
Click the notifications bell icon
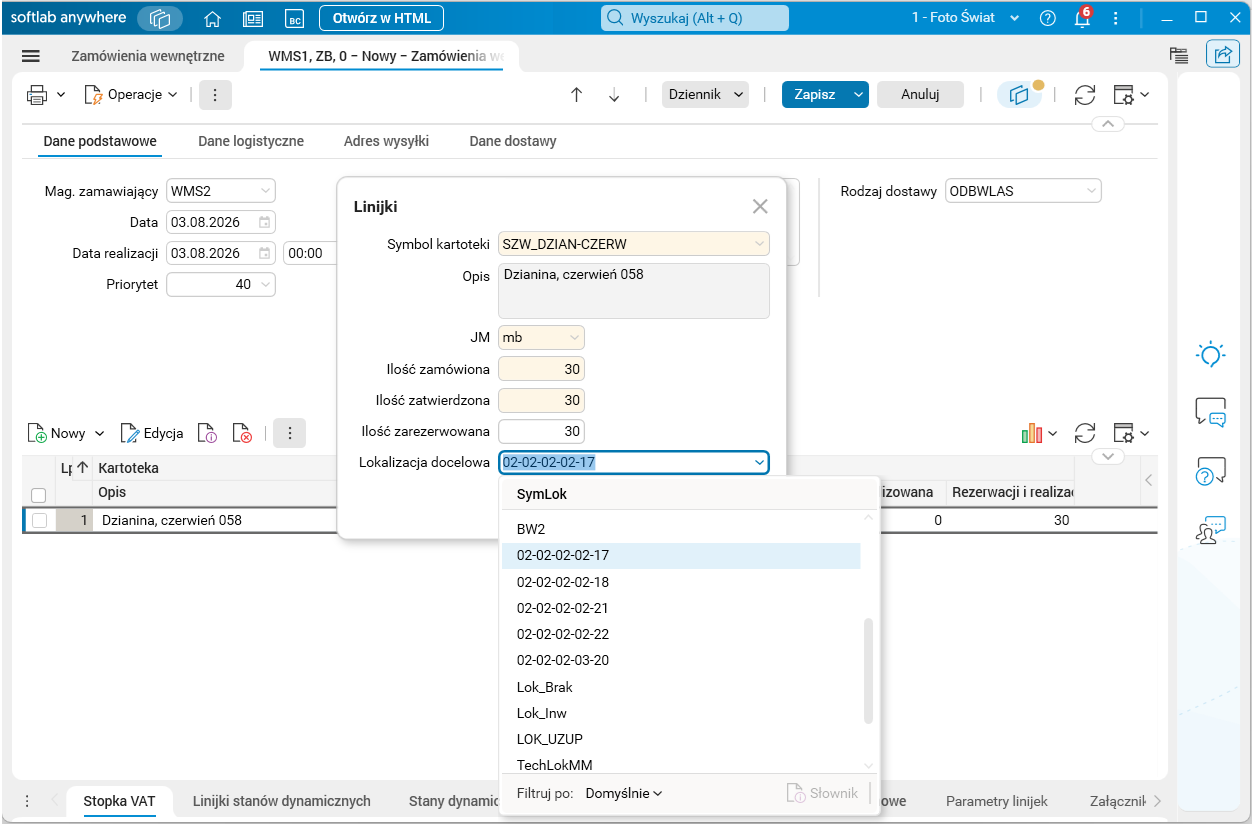click(x=1082, y=18)
